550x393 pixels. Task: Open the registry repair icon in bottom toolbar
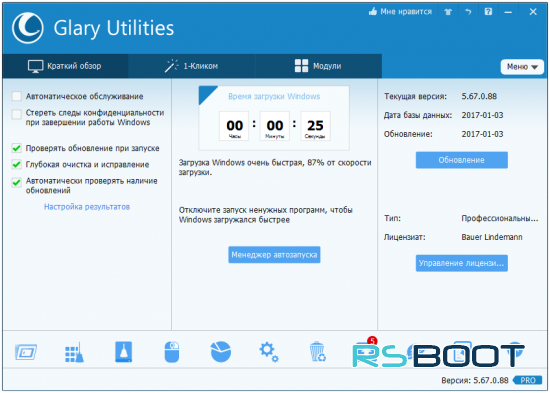point(26,352)
